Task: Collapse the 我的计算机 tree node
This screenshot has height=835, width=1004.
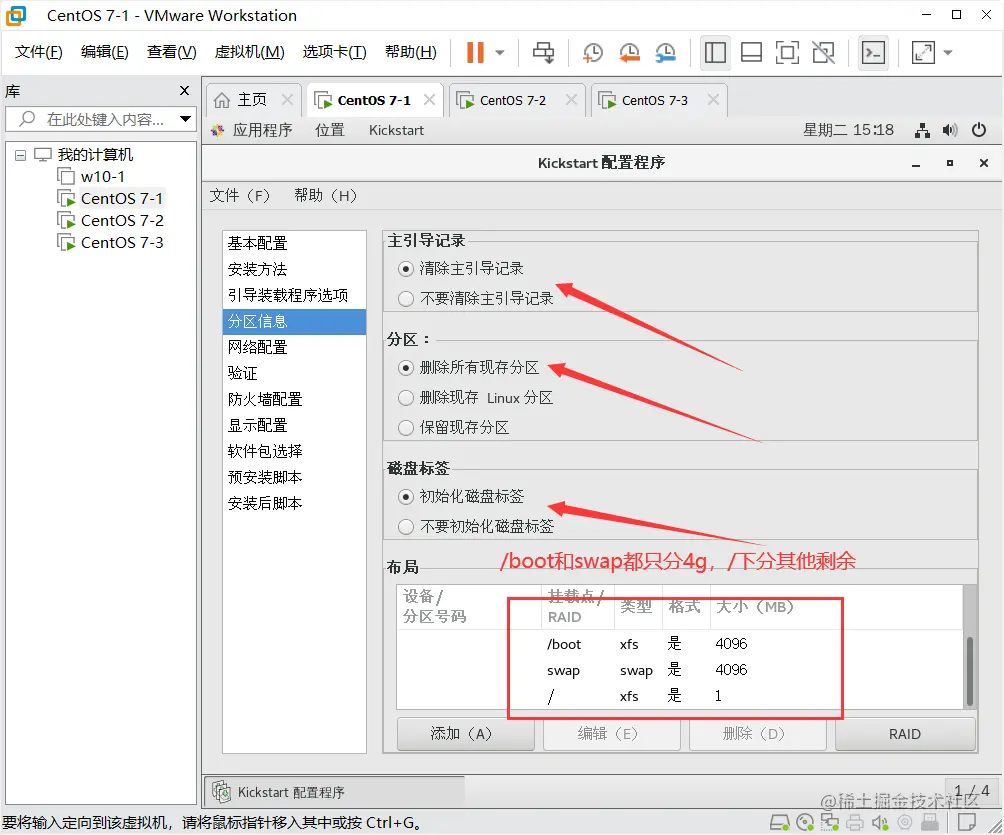Action: tap(20, 155)
